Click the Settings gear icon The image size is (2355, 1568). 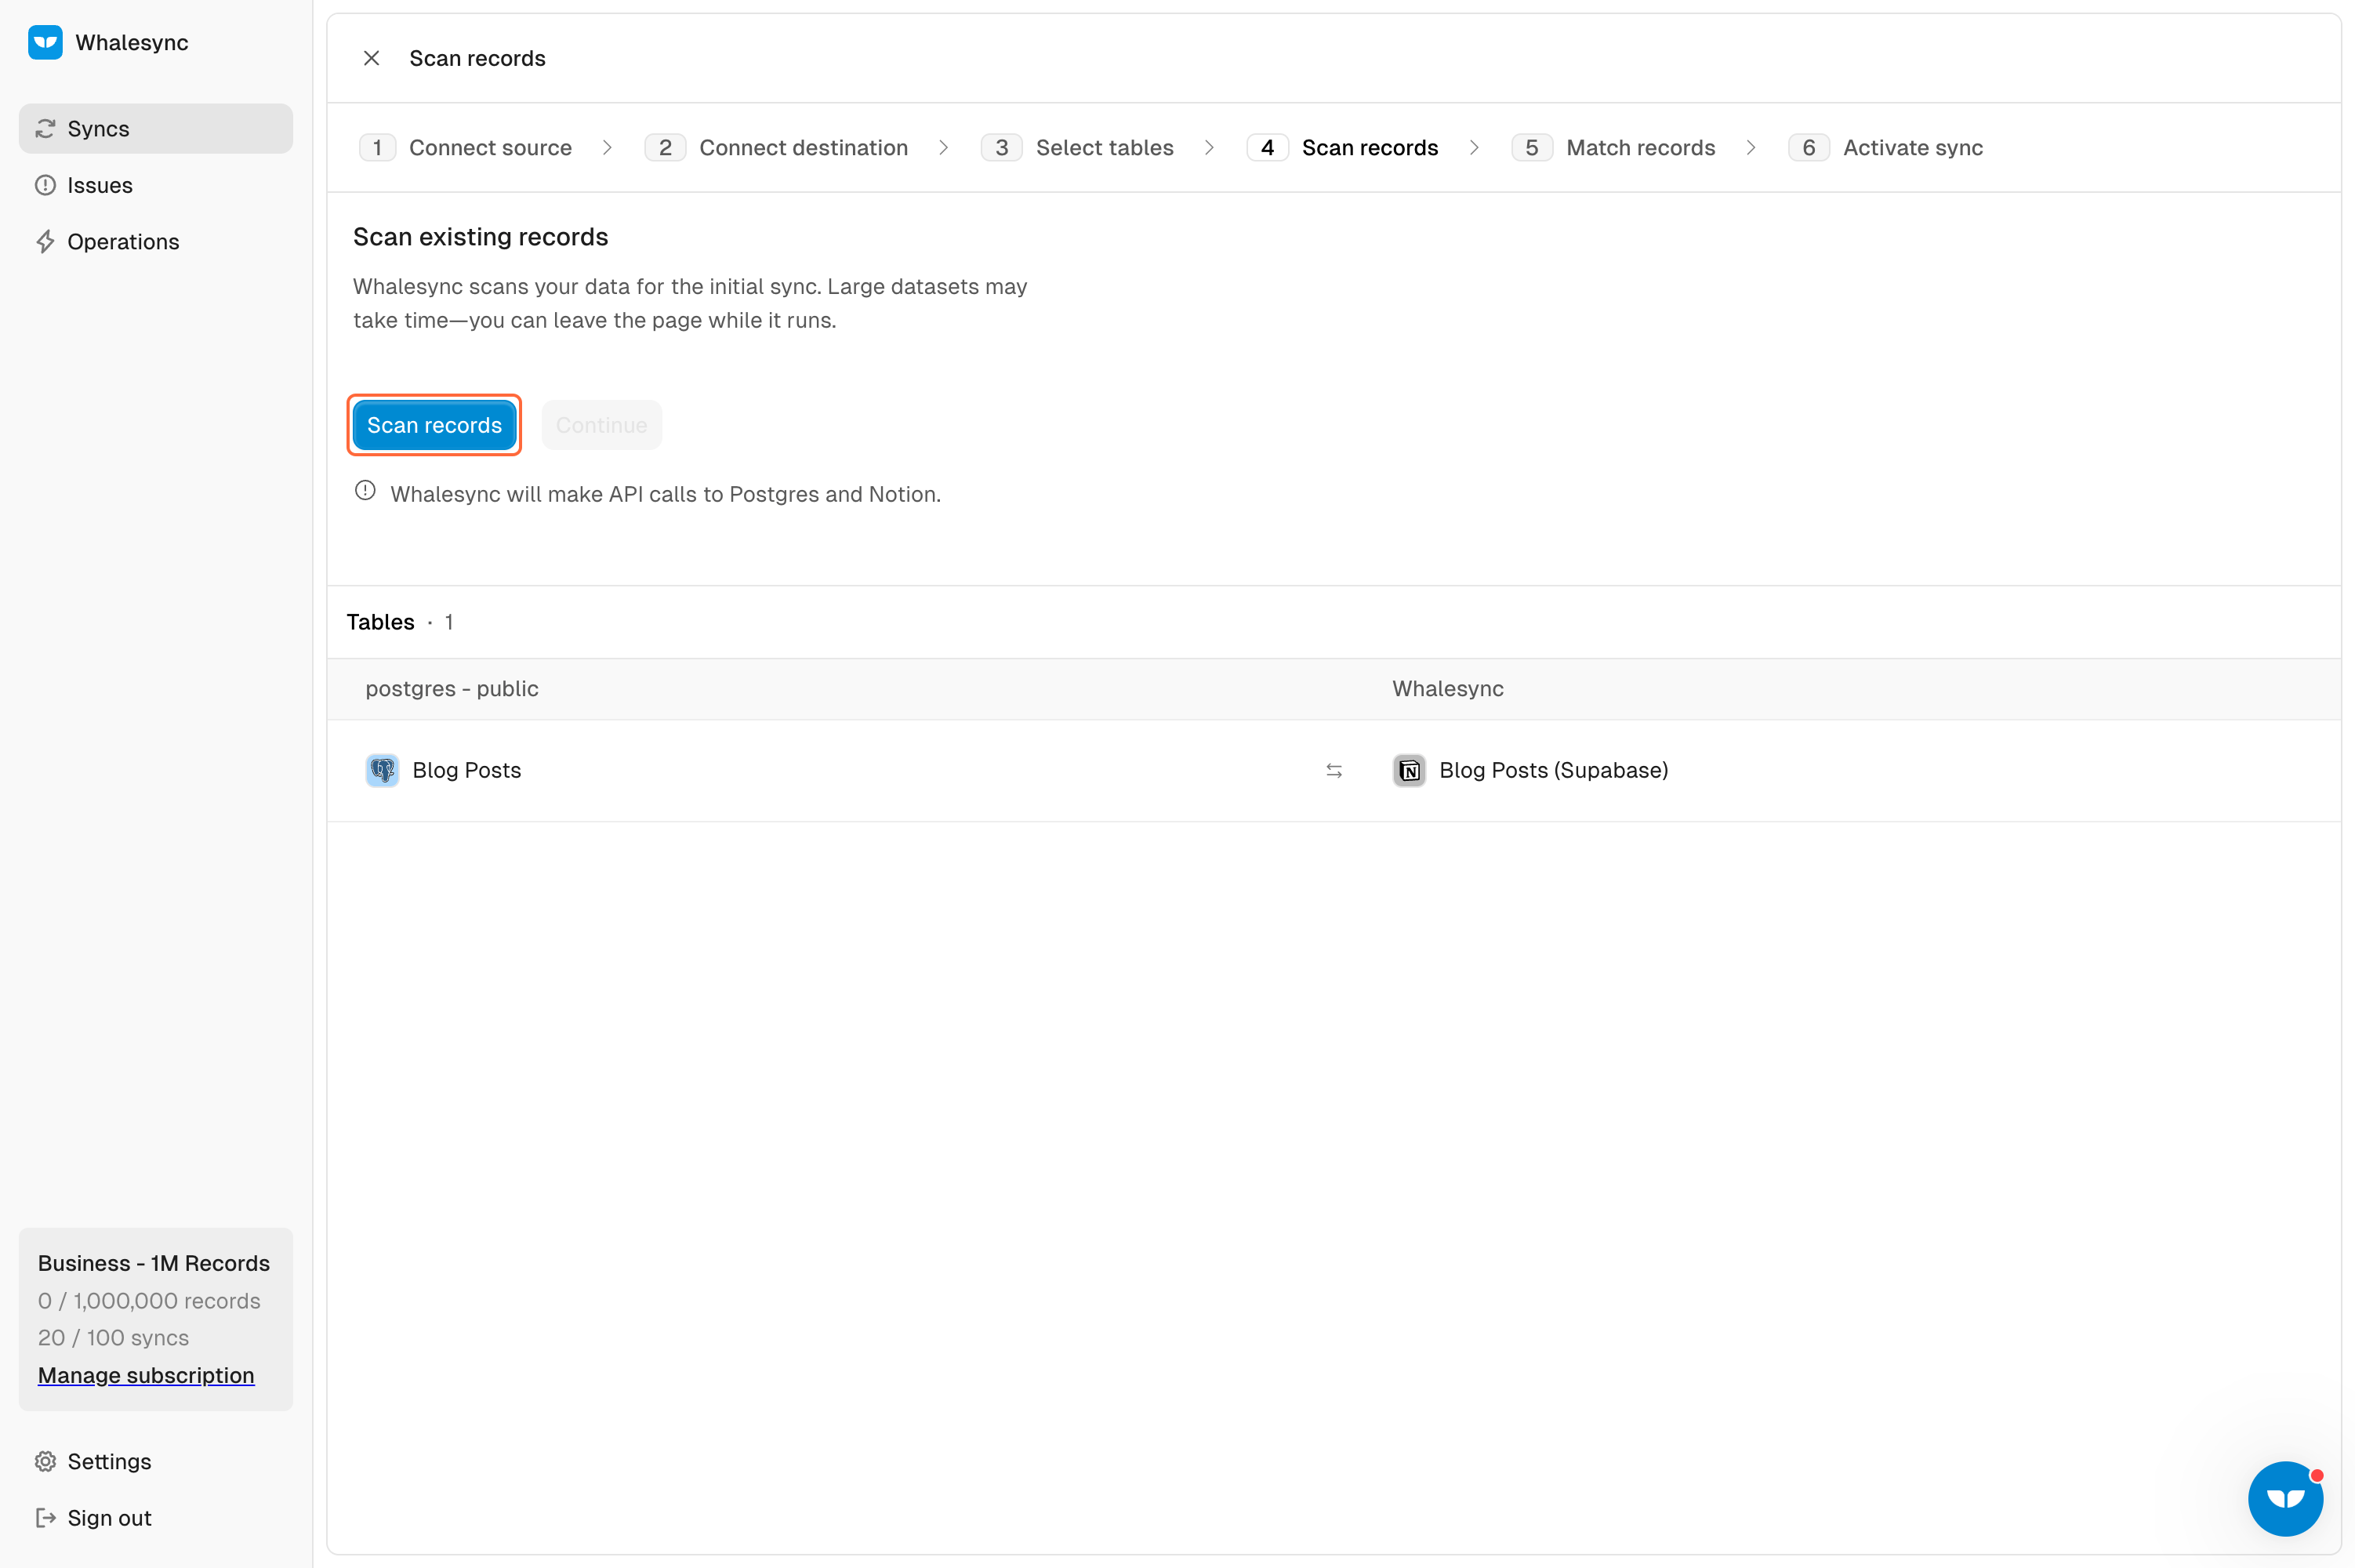coord(45,1461)
